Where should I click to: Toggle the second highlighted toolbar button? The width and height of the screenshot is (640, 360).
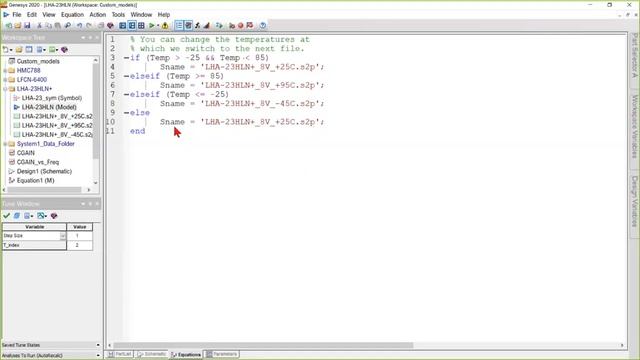point(188,25)
